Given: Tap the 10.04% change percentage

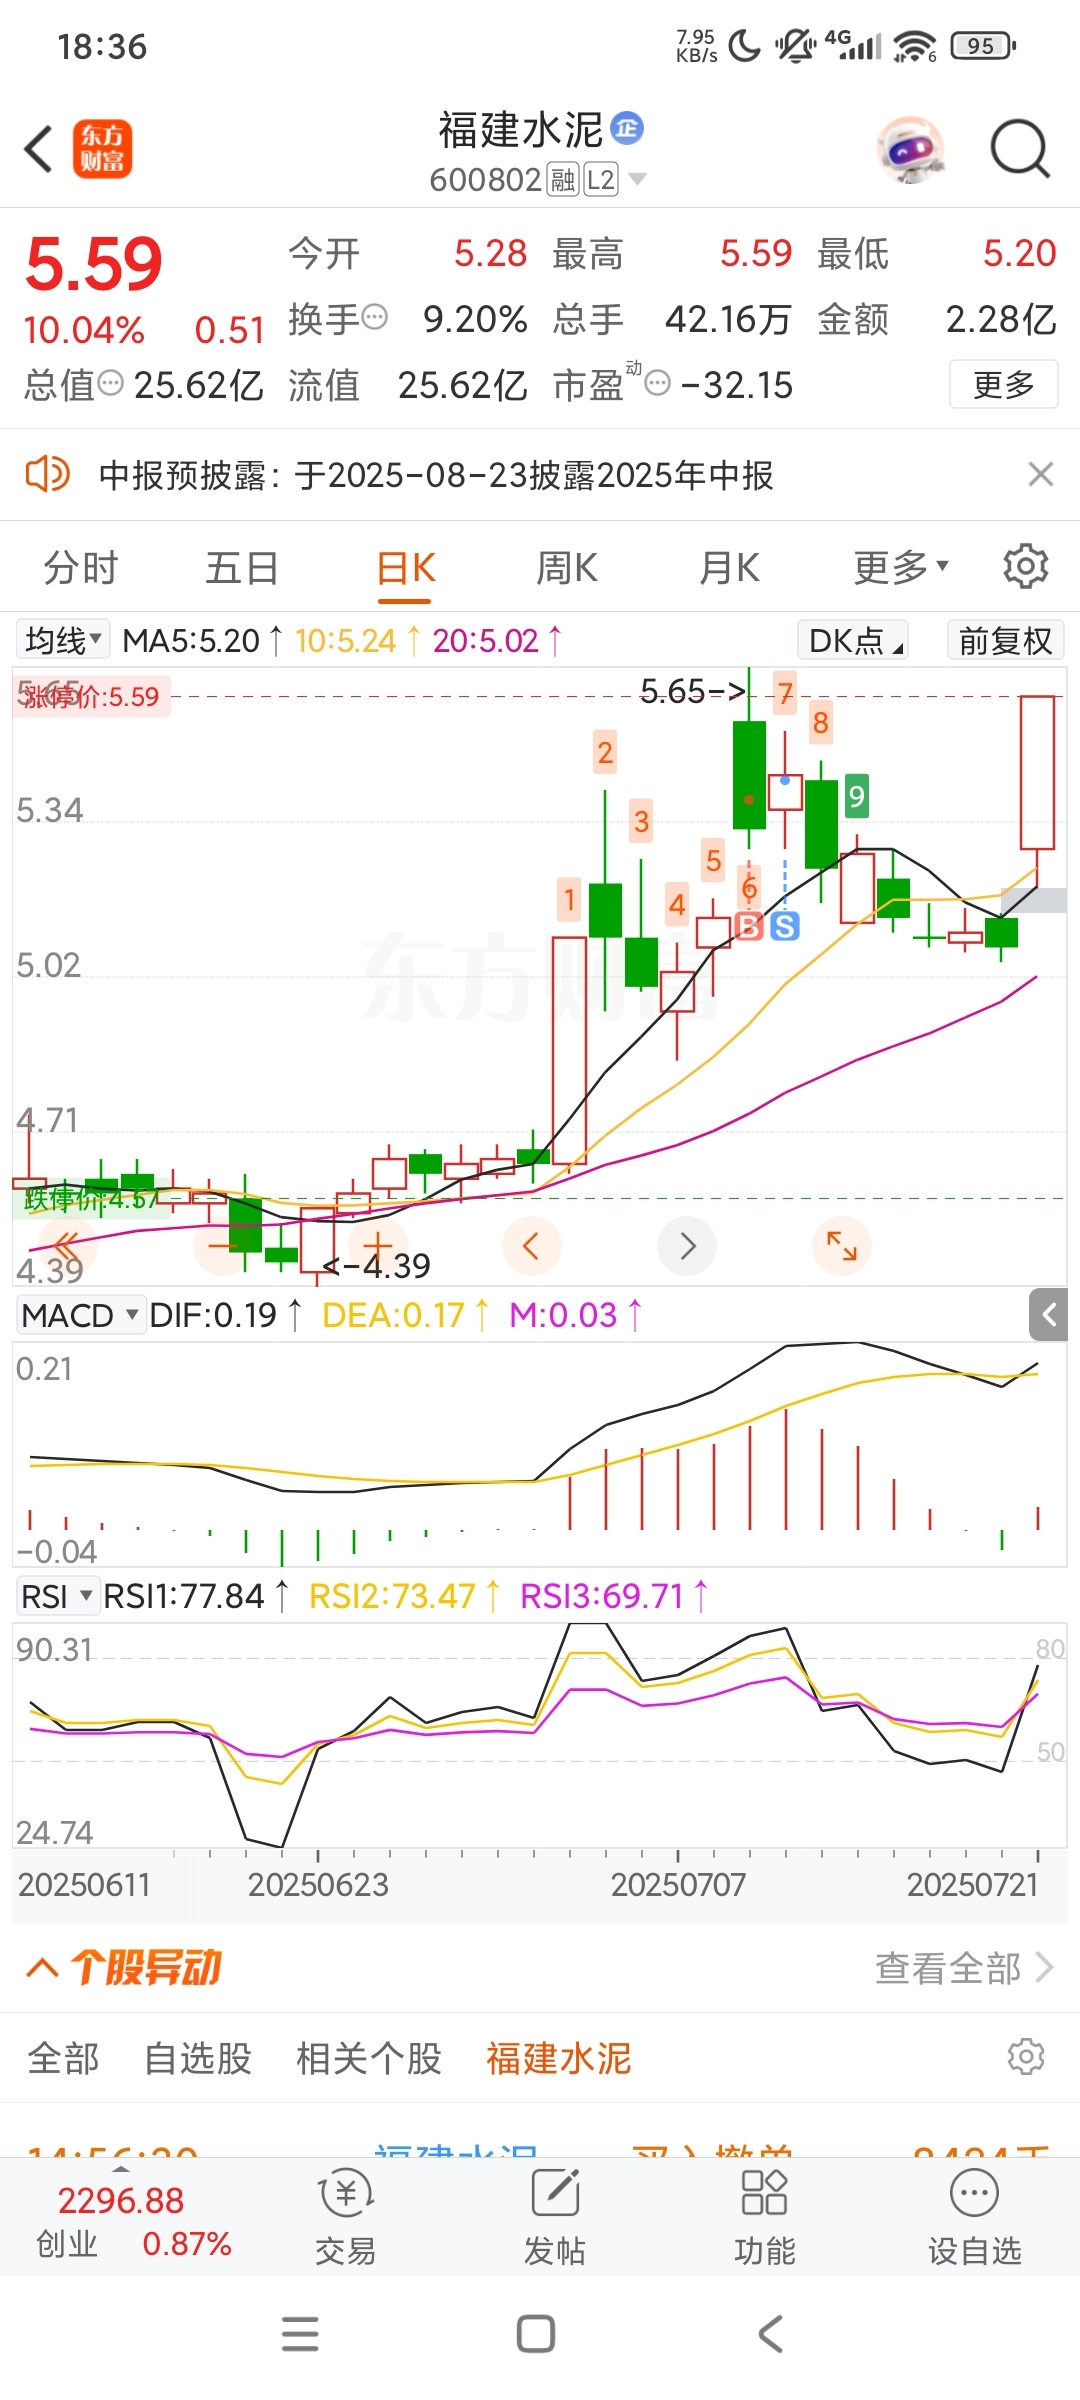Looking at the screenshot, I should 84,330.
